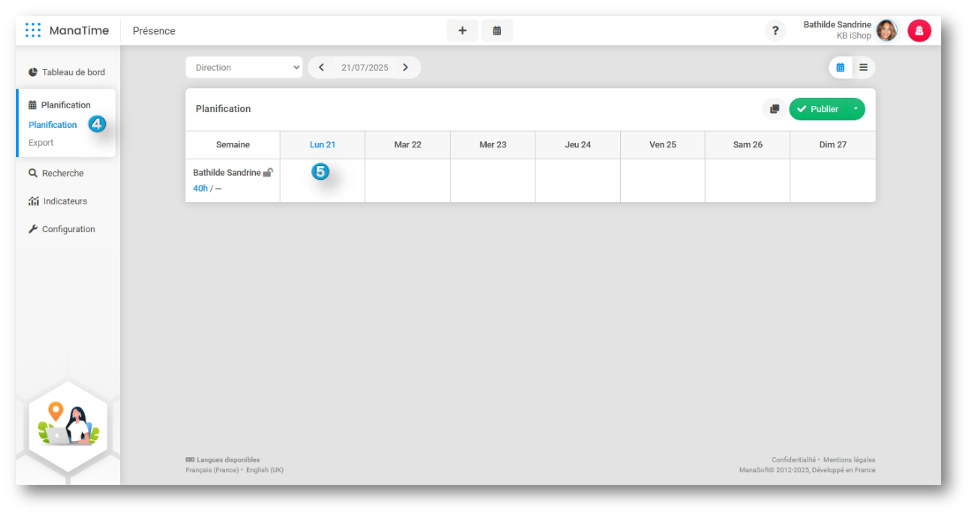Viewport: 972px width, 516px height.
Task: Click the Lun 21 column header
Action: (x=322, y=145)
